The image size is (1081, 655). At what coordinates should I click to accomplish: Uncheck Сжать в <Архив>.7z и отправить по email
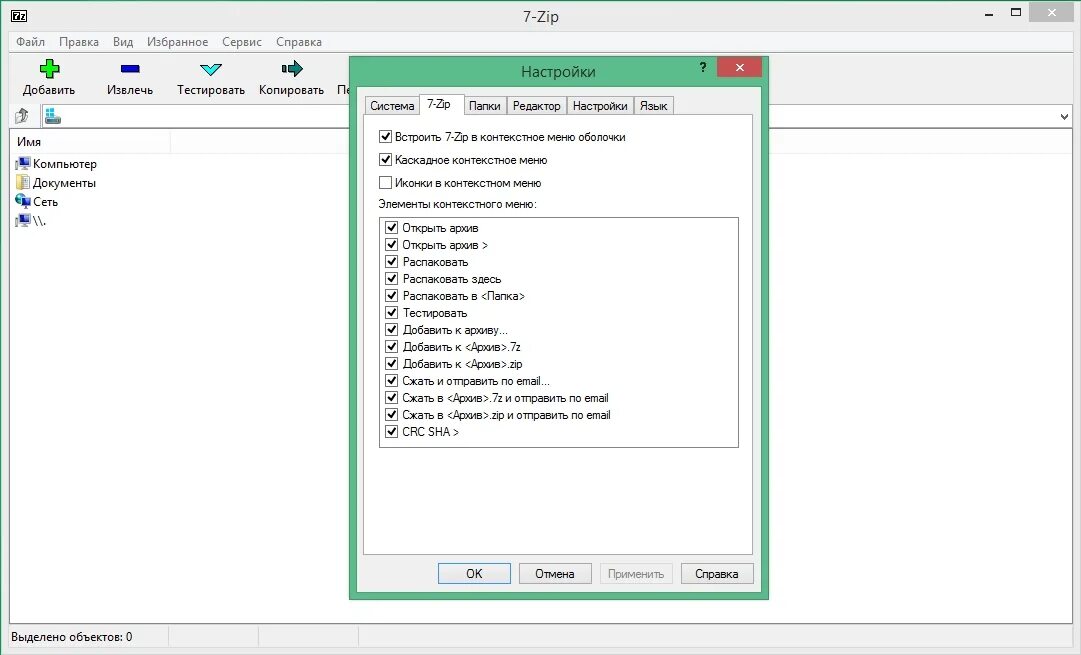pos(392,398)
